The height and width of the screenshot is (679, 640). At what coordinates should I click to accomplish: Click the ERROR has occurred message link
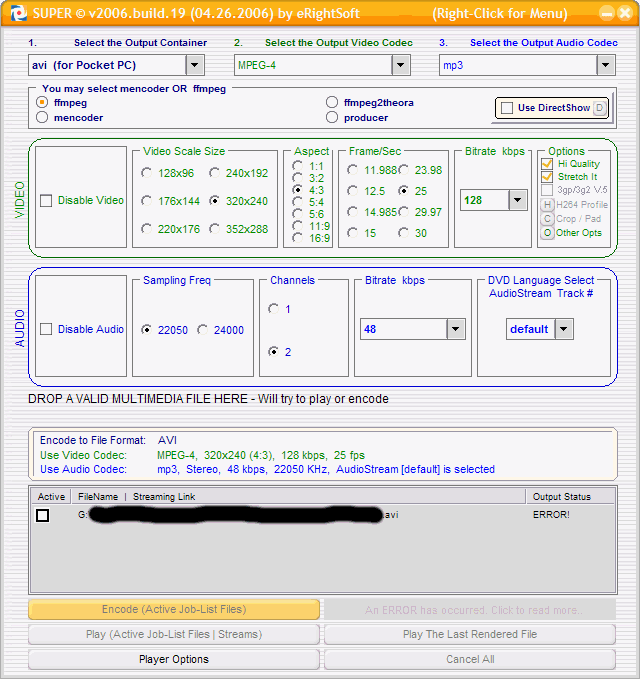point(470,610)
